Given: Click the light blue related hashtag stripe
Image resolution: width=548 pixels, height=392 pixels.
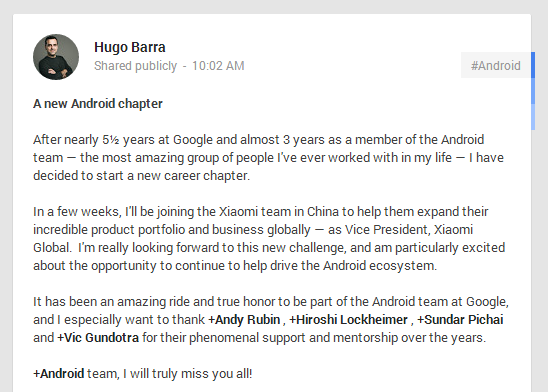Looking at the screenshot, I should [x=533, y=117].
